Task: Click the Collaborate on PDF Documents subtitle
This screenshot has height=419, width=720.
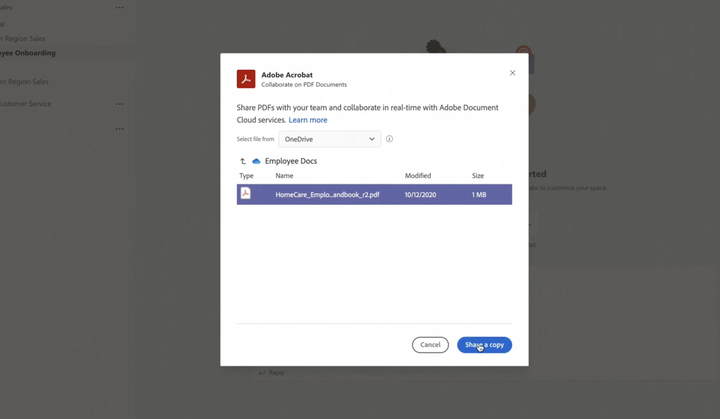Action: tap(304, 85)
